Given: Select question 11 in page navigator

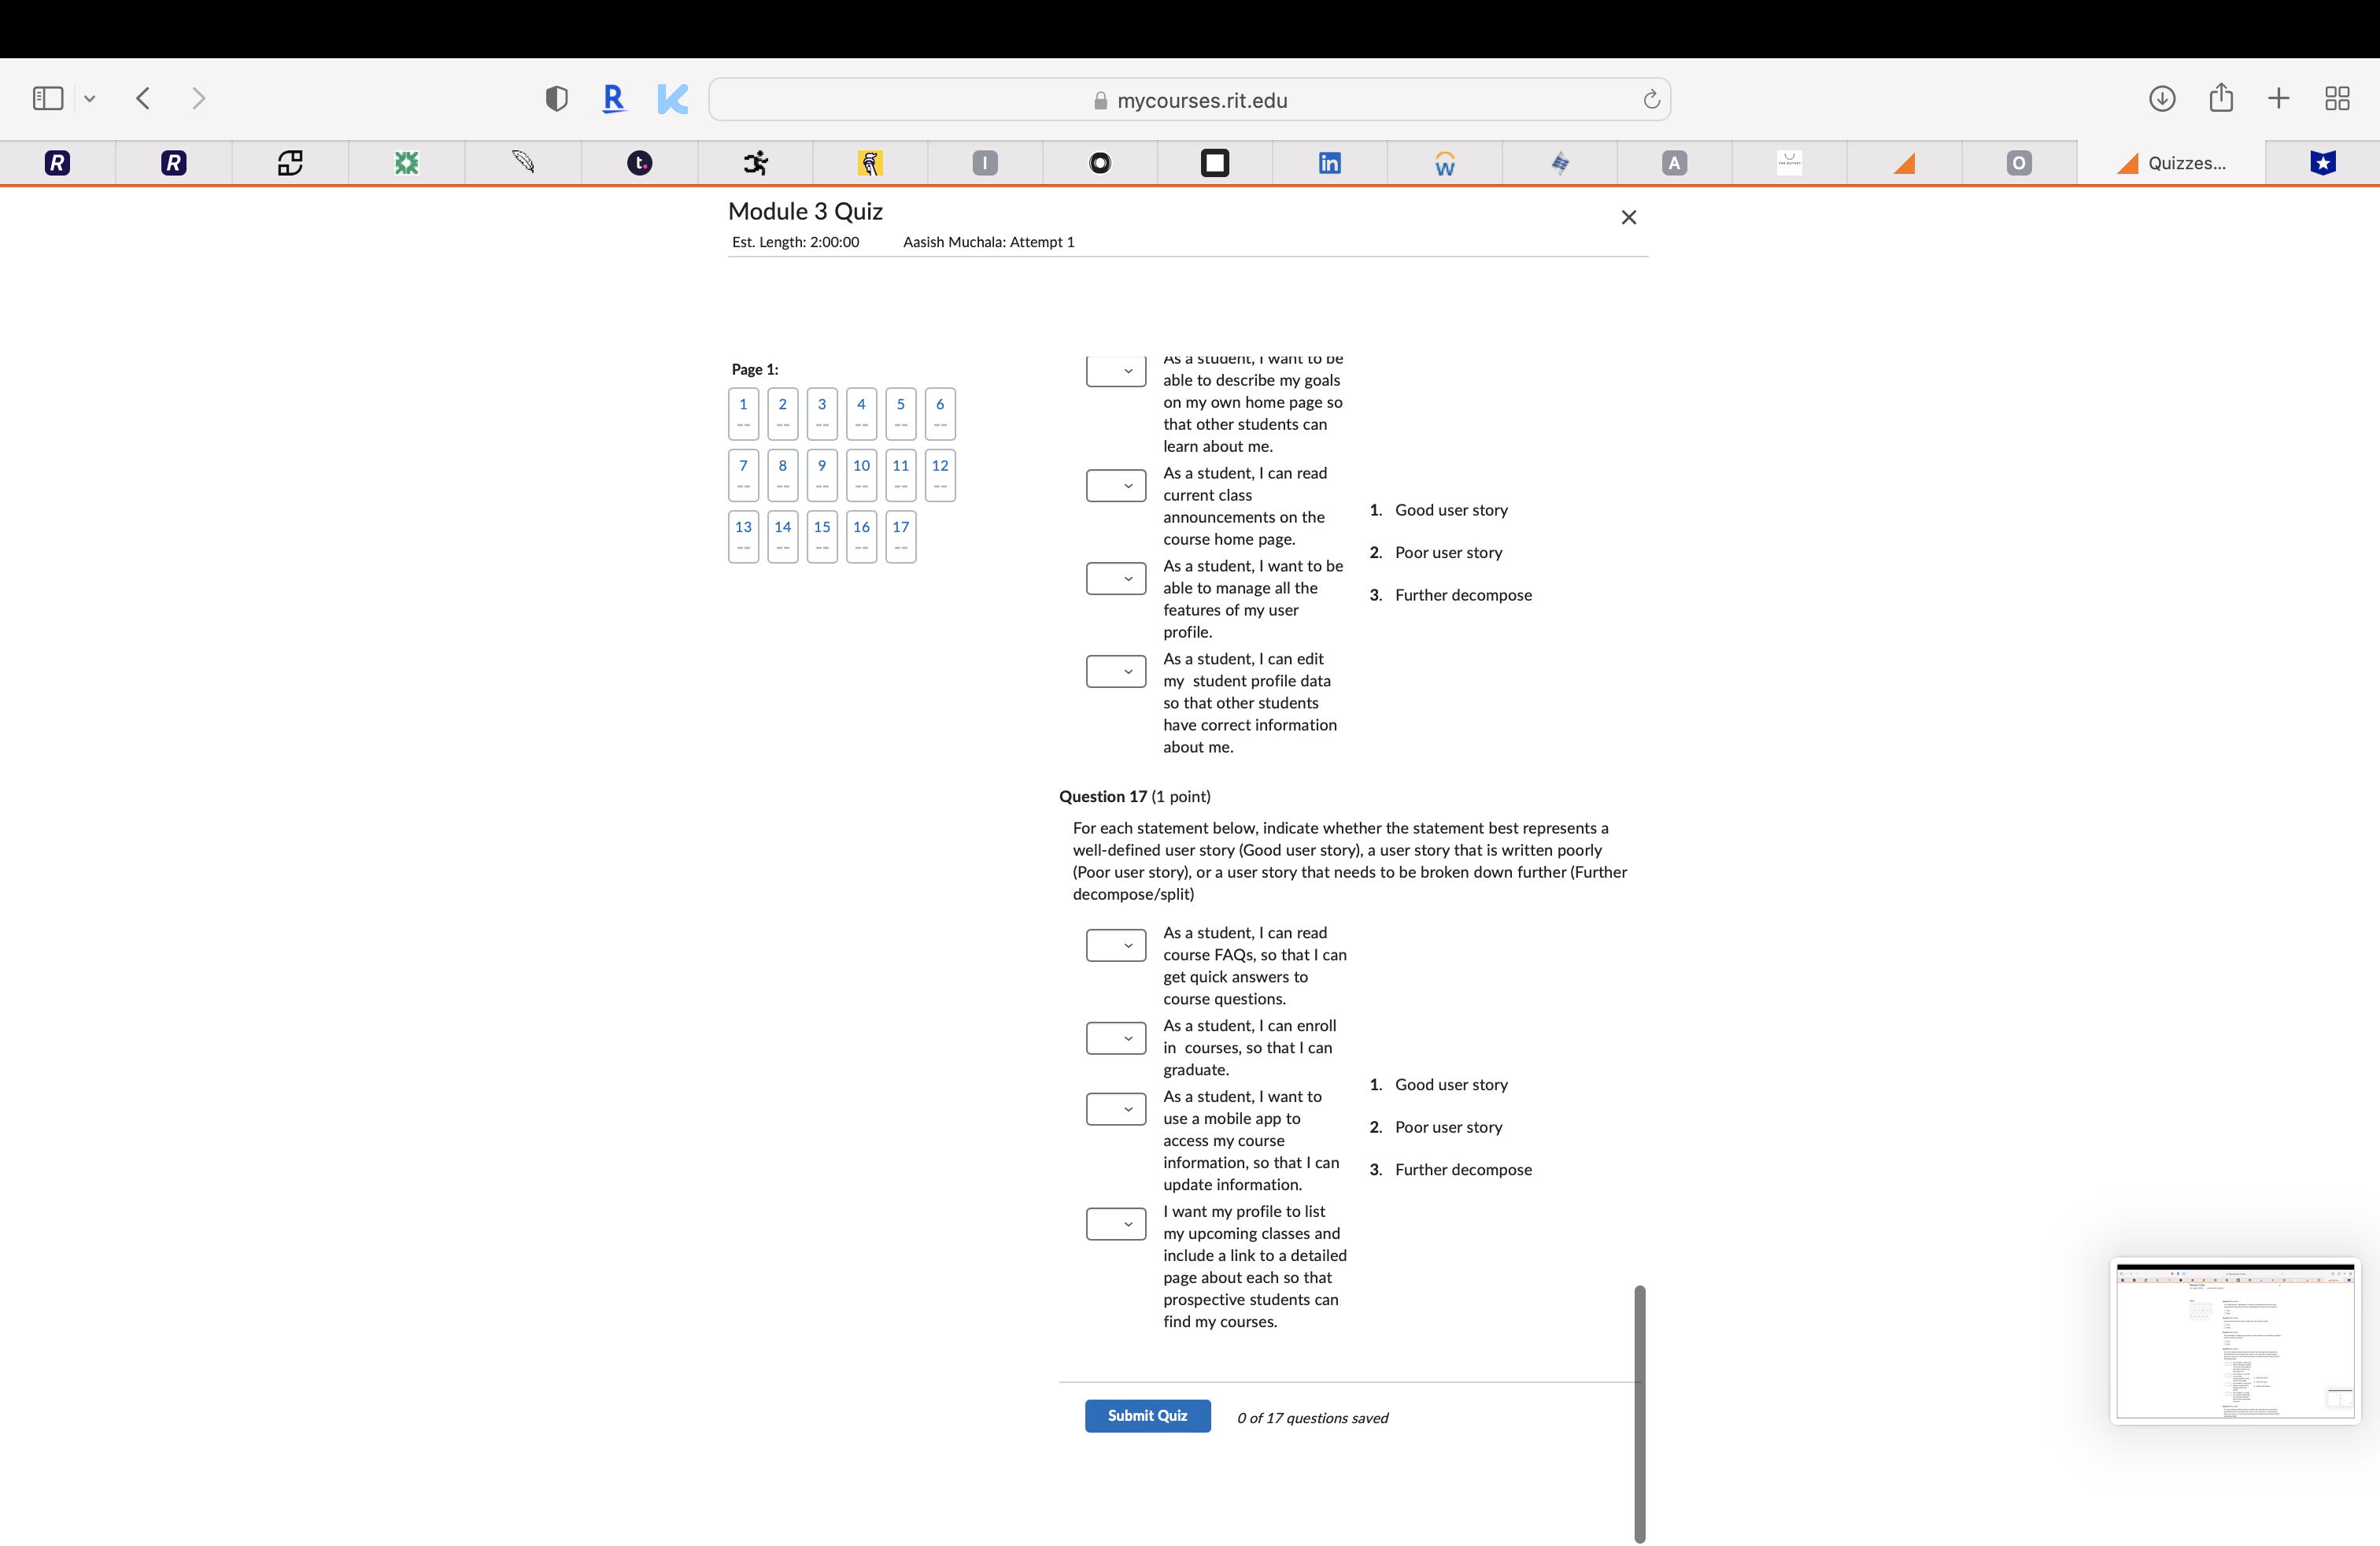Looking at the screenshot, I should 899,474.
